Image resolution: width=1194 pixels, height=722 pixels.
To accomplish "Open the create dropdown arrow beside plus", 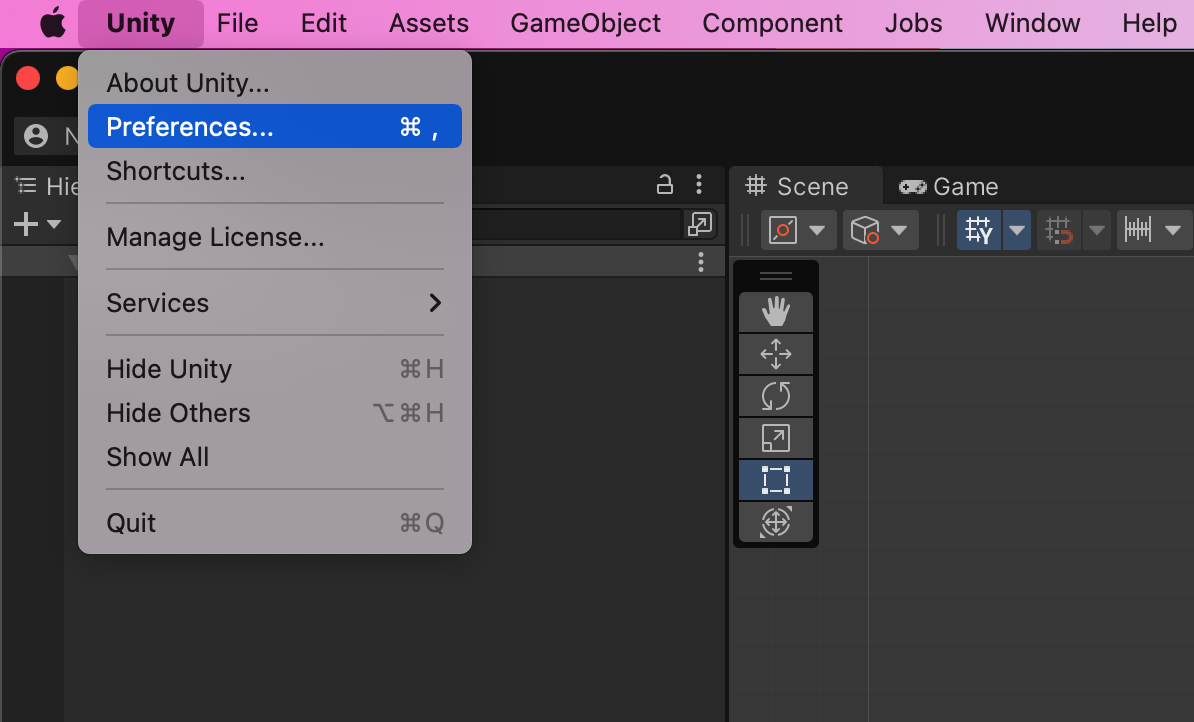I will click(x=54, y=225).
